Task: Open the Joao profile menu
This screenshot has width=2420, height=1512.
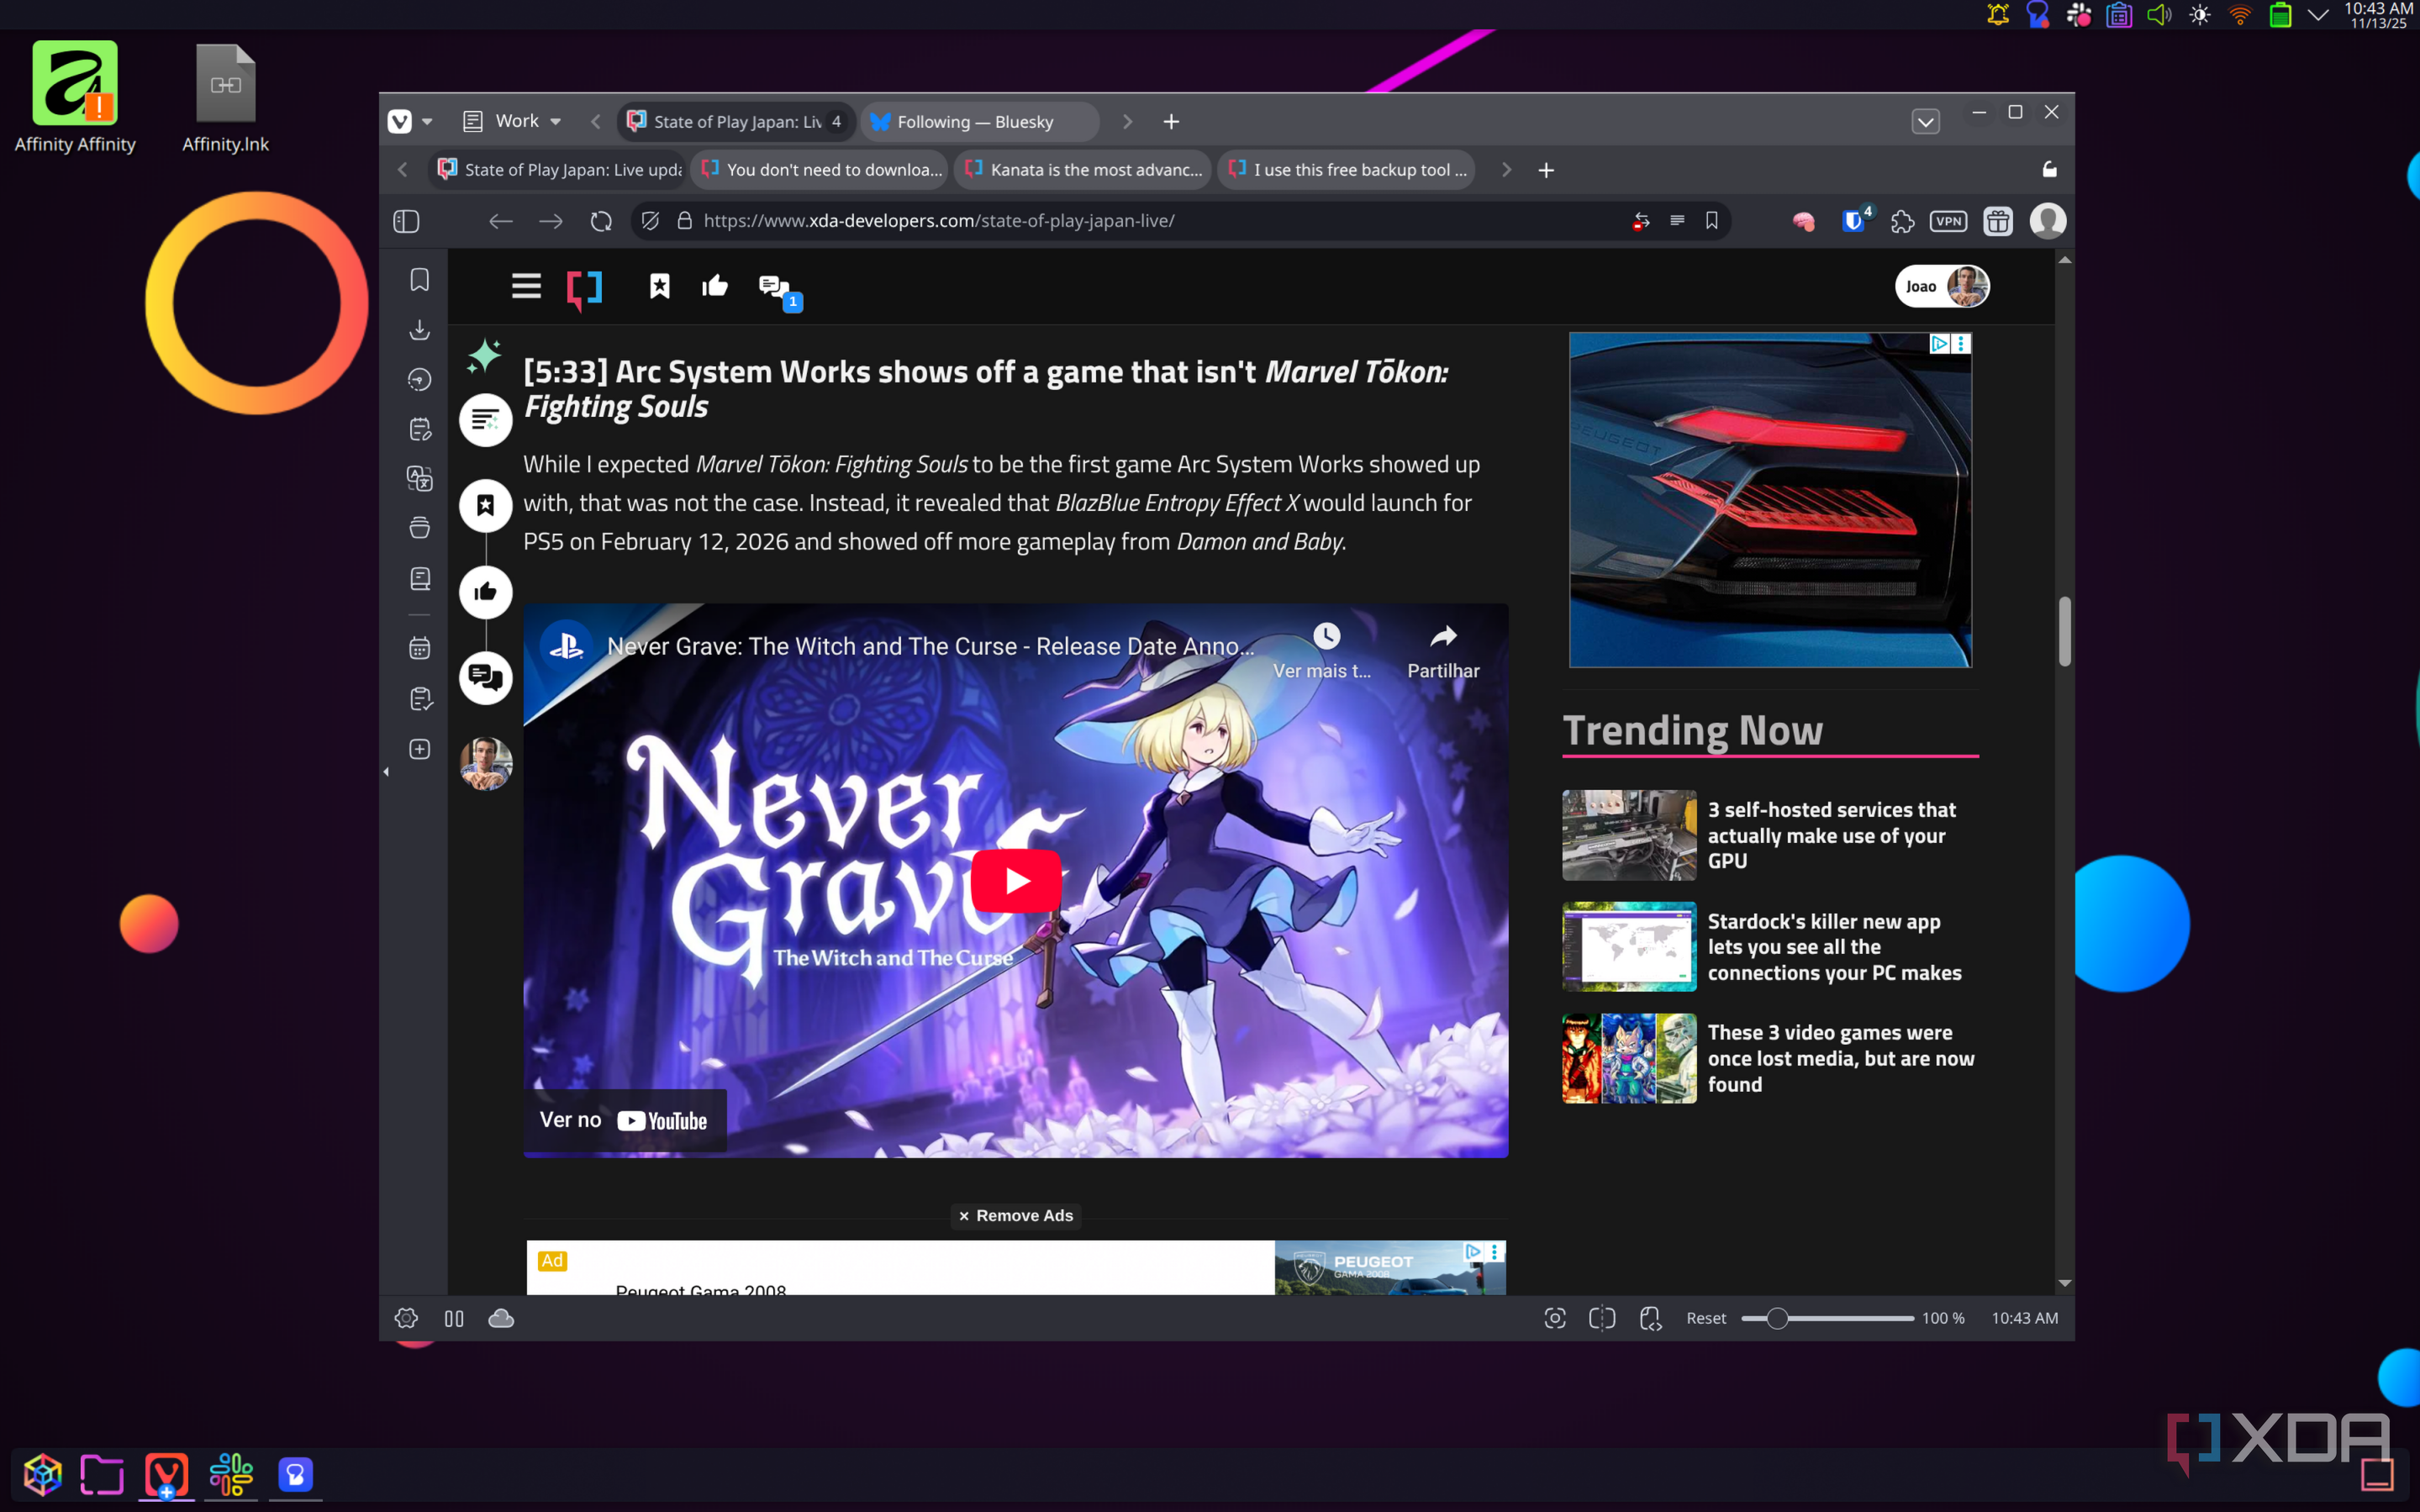Action: [x=1942, y=287]
